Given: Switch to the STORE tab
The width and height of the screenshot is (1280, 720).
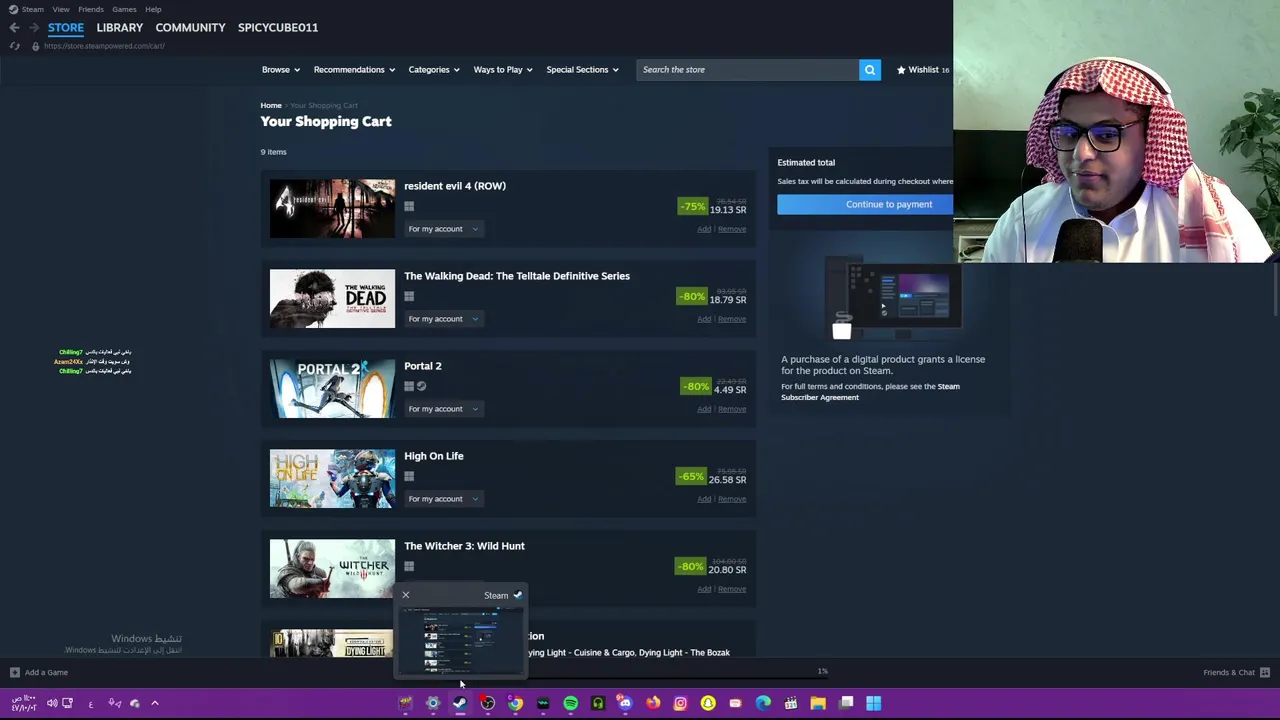Looking at the screenshot, I should coord(66,28).
